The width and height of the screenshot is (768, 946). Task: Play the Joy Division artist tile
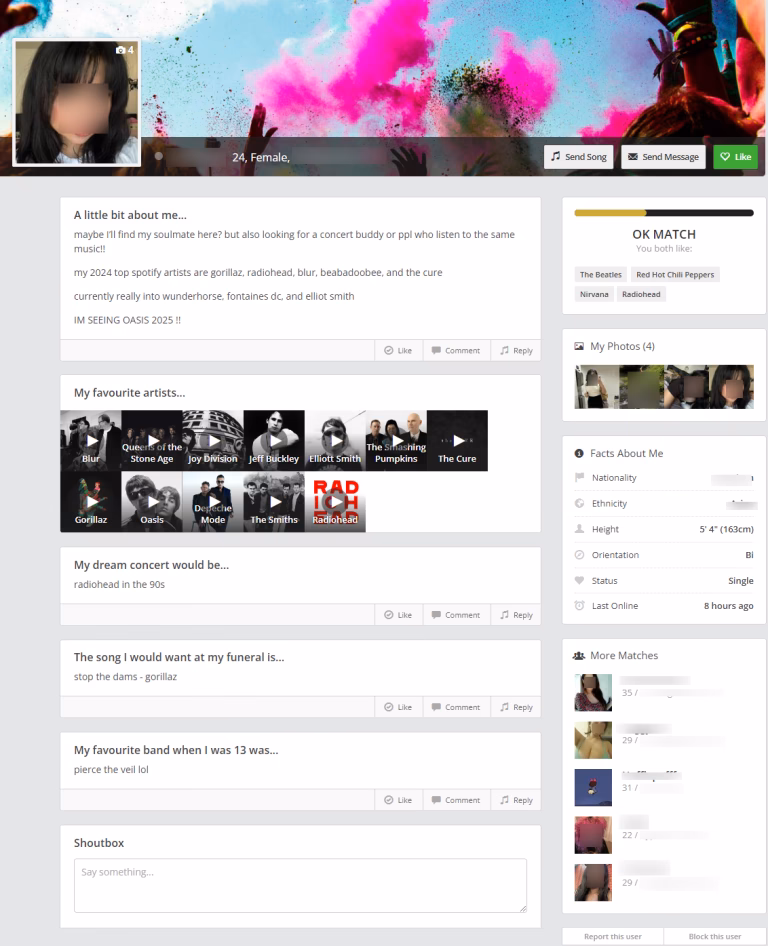pyautogui.click(x=213, y=440)
